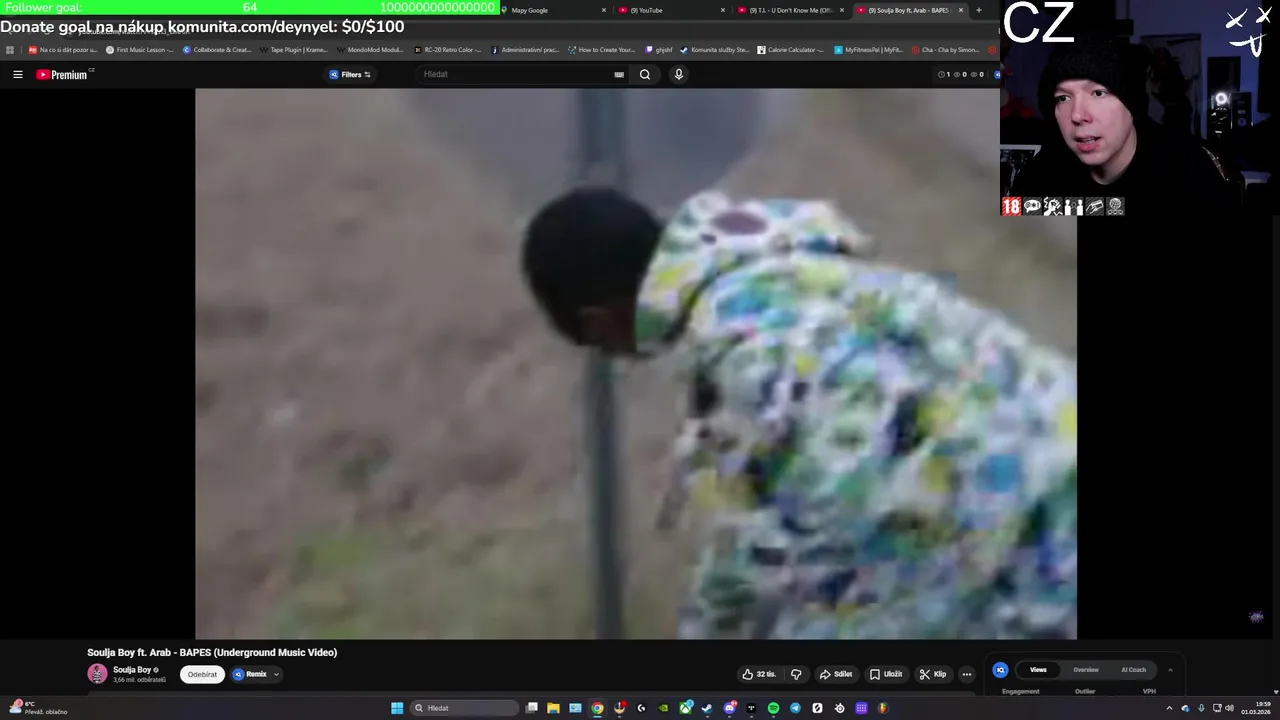Viewport: 1280px width, 720px height.
Task: Open Windows Start menu
Action: (x=397, y=708)
